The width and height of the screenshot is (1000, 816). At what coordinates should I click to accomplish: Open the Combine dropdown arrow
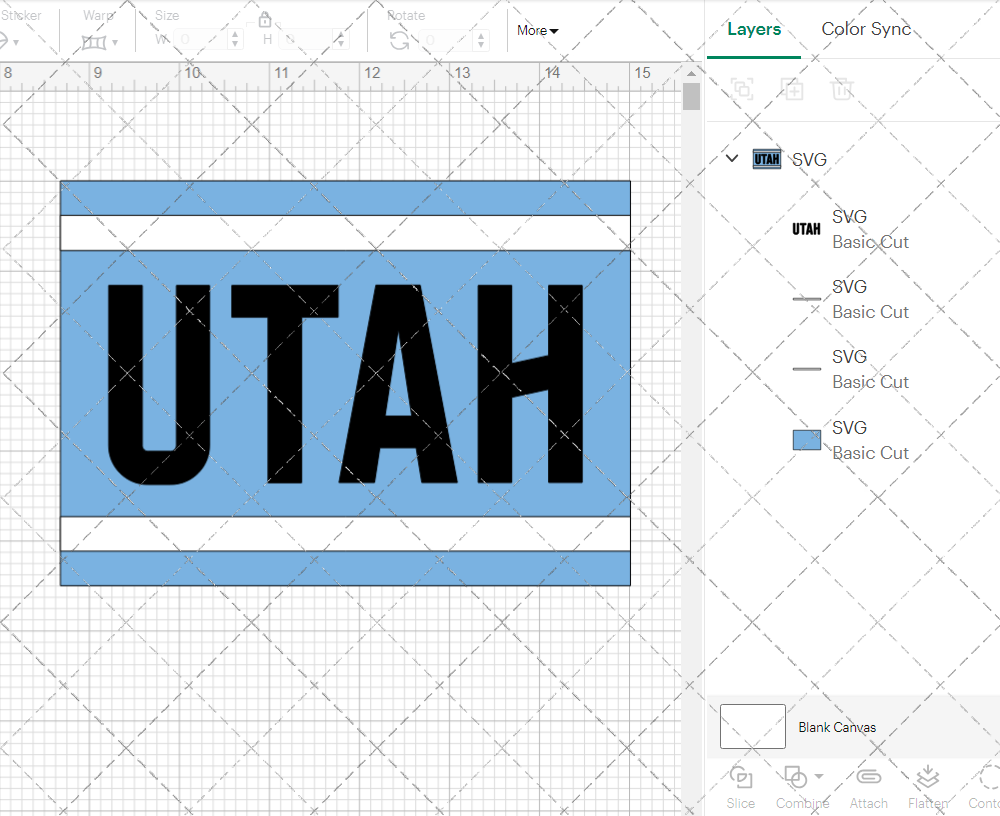[819, 777]
